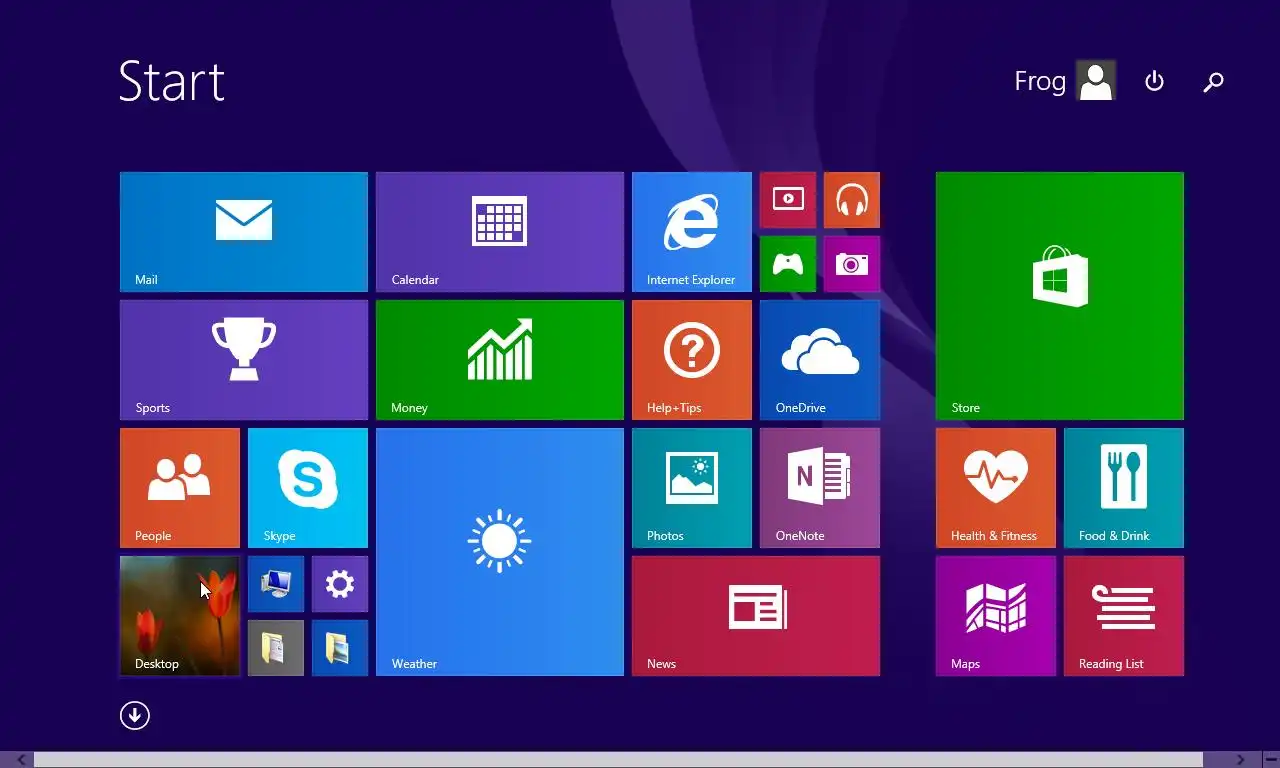Click the zoom-out minus button
The height and width of the screenshot is (768, 1280).
(x=1271, y=760)
